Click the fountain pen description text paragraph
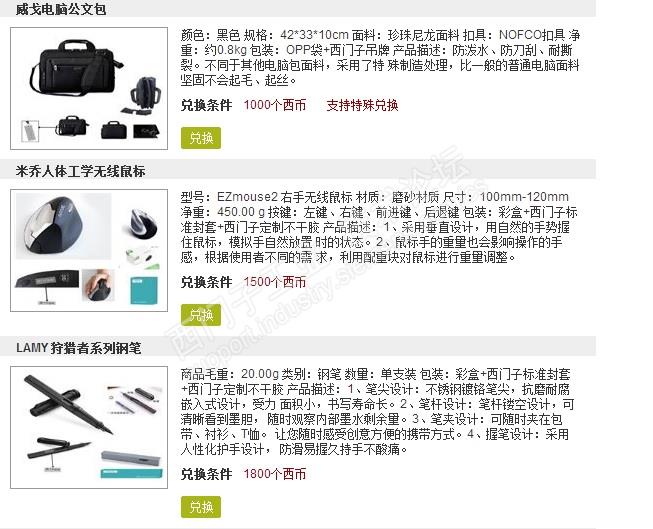 click(x=378, y=412)
